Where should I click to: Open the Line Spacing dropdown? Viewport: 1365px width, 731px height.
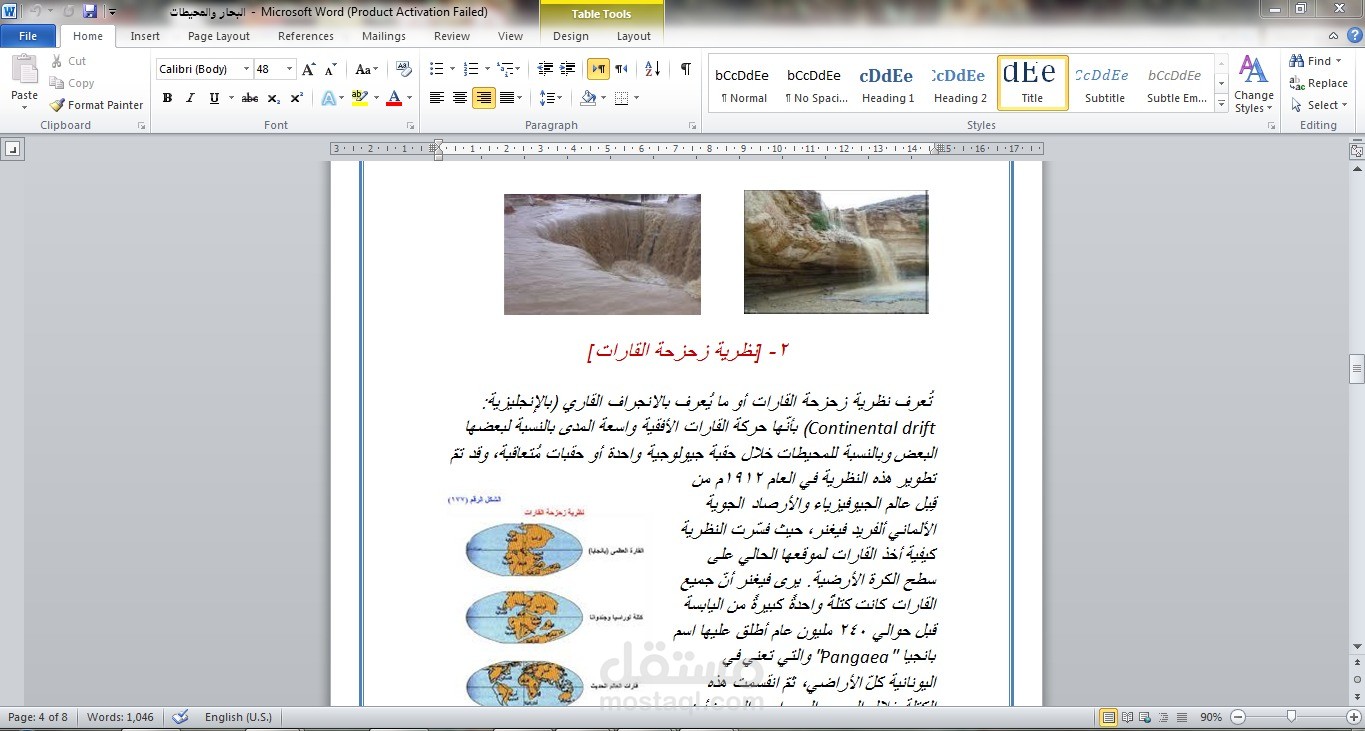(x=551, y=98)
